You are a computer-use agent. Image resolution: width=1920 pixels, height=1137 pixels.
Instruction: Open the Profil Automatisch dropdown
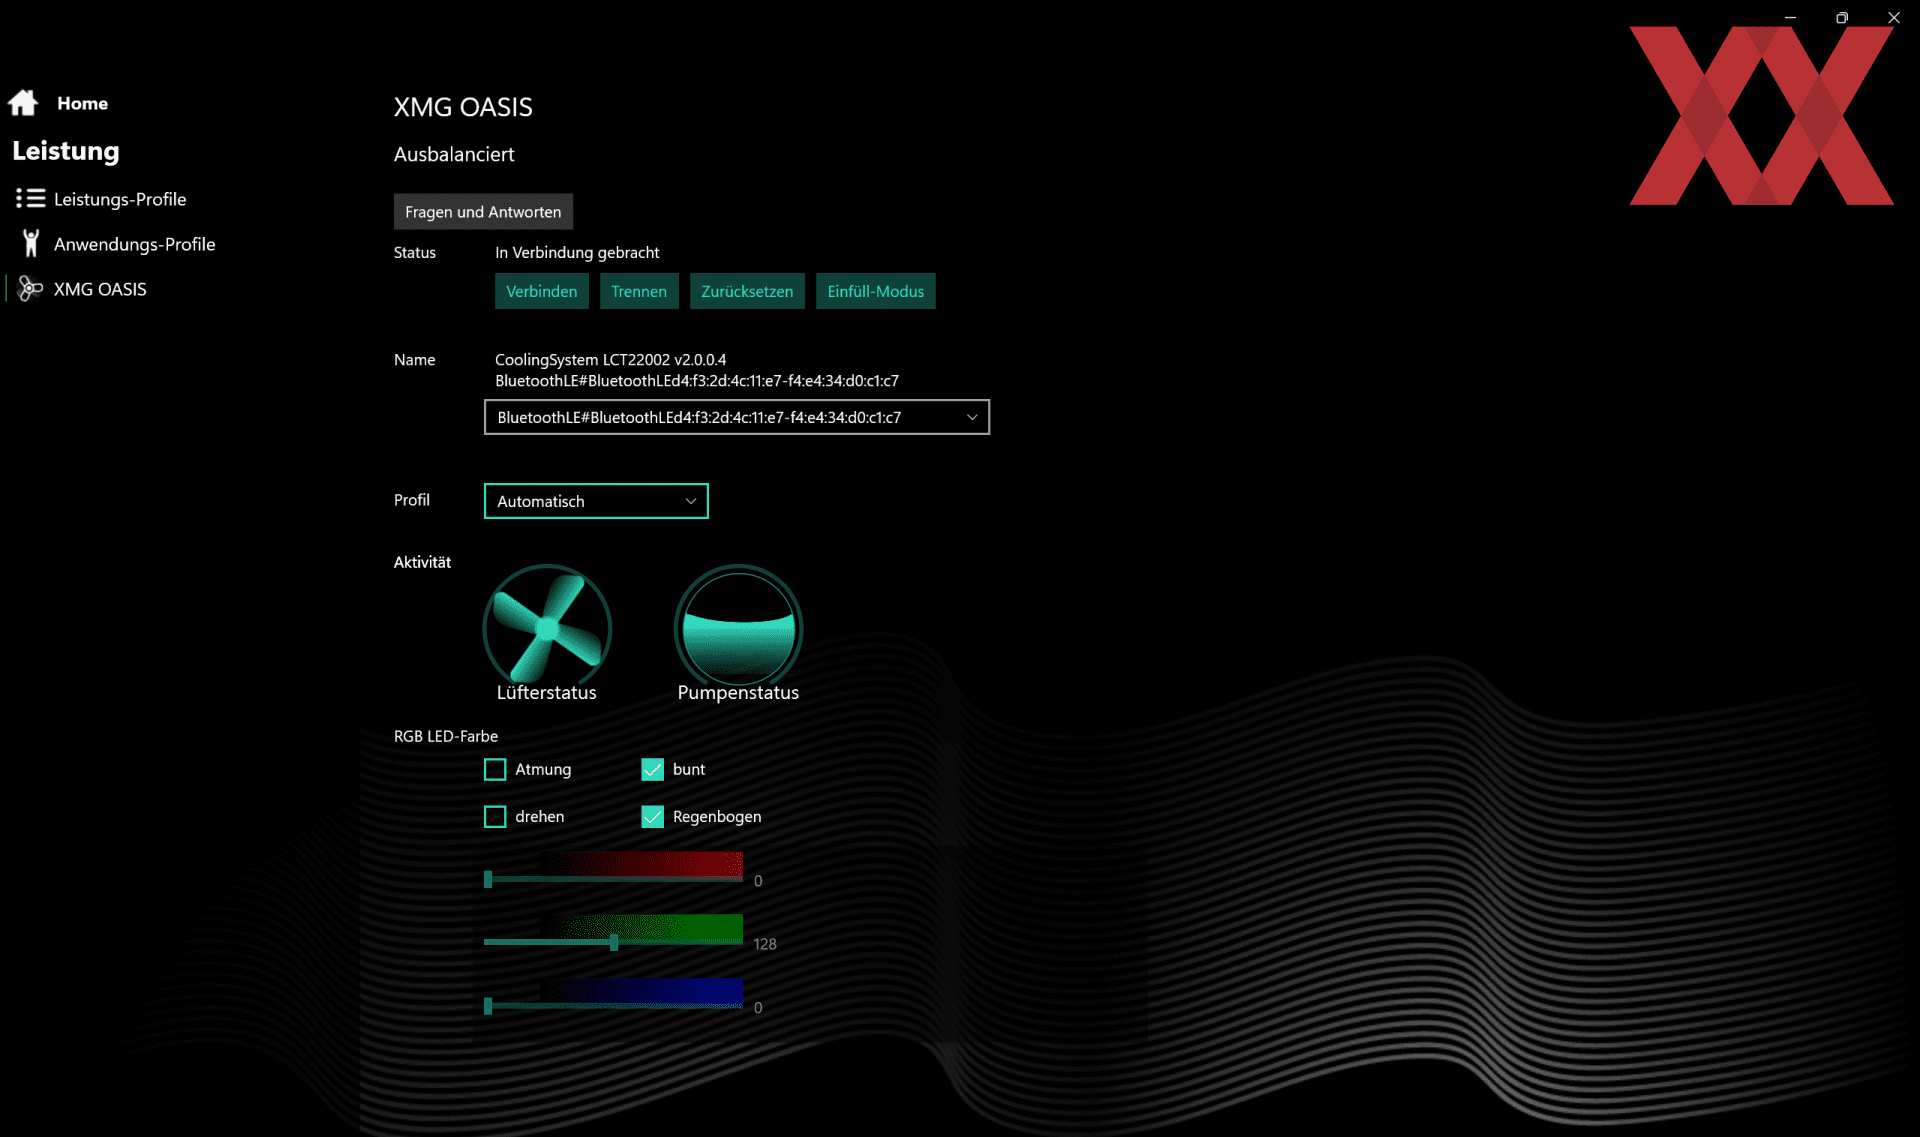[596, 501]
